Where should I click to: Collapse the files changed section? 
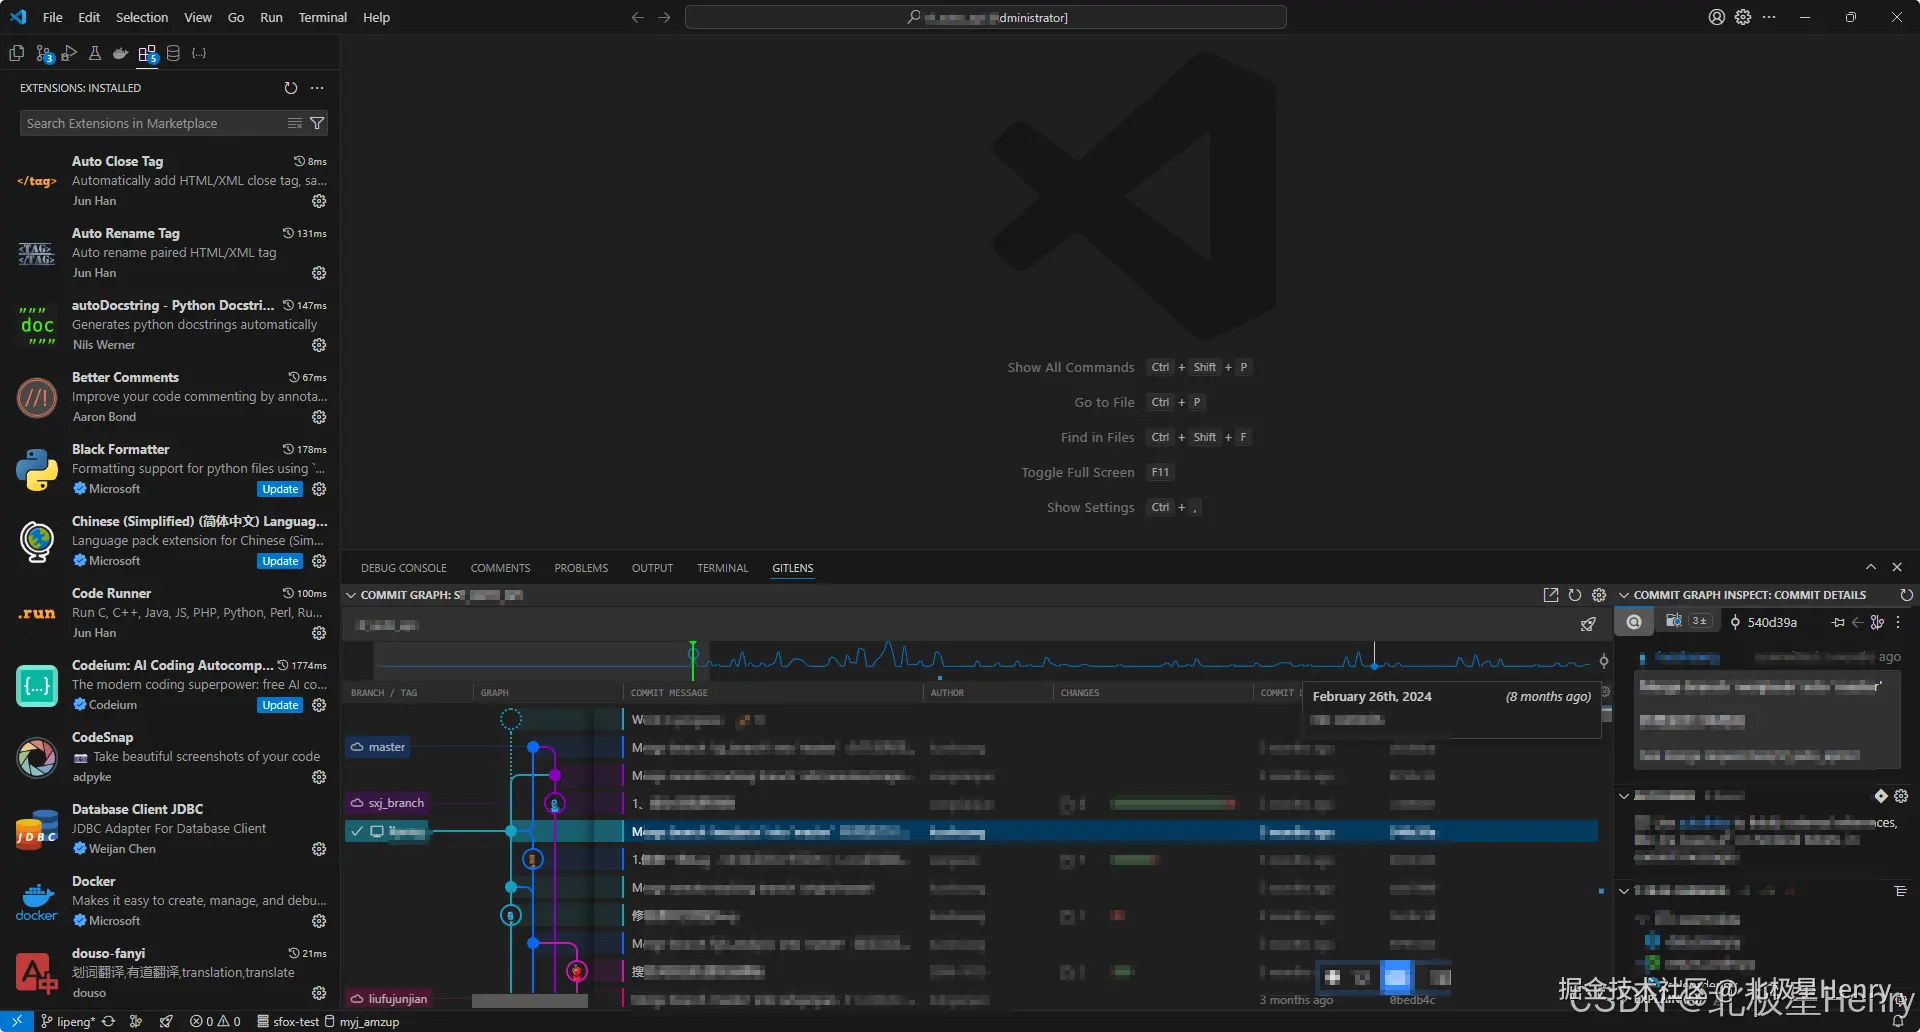click(x=1624, y=891)
